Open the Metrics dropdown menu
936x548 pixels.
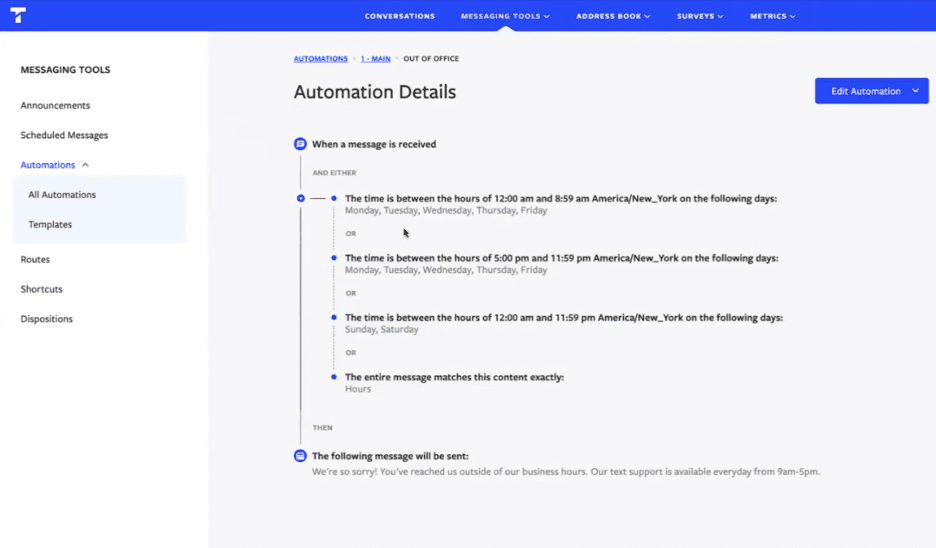(773, 16)
